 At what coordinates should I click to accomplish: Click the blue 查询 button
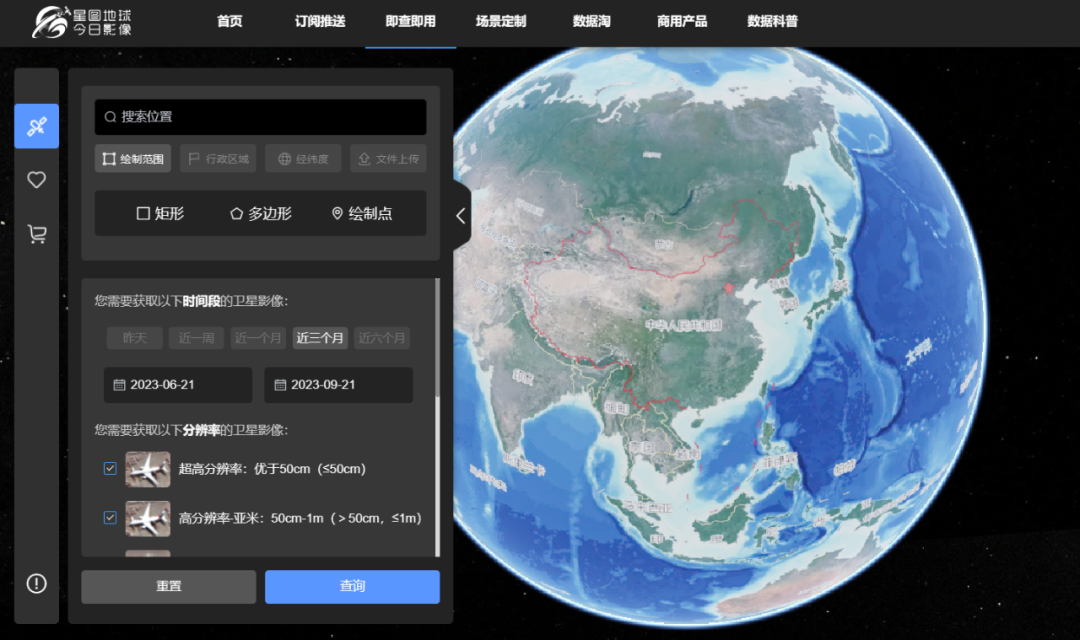click(x=352, y=587)
